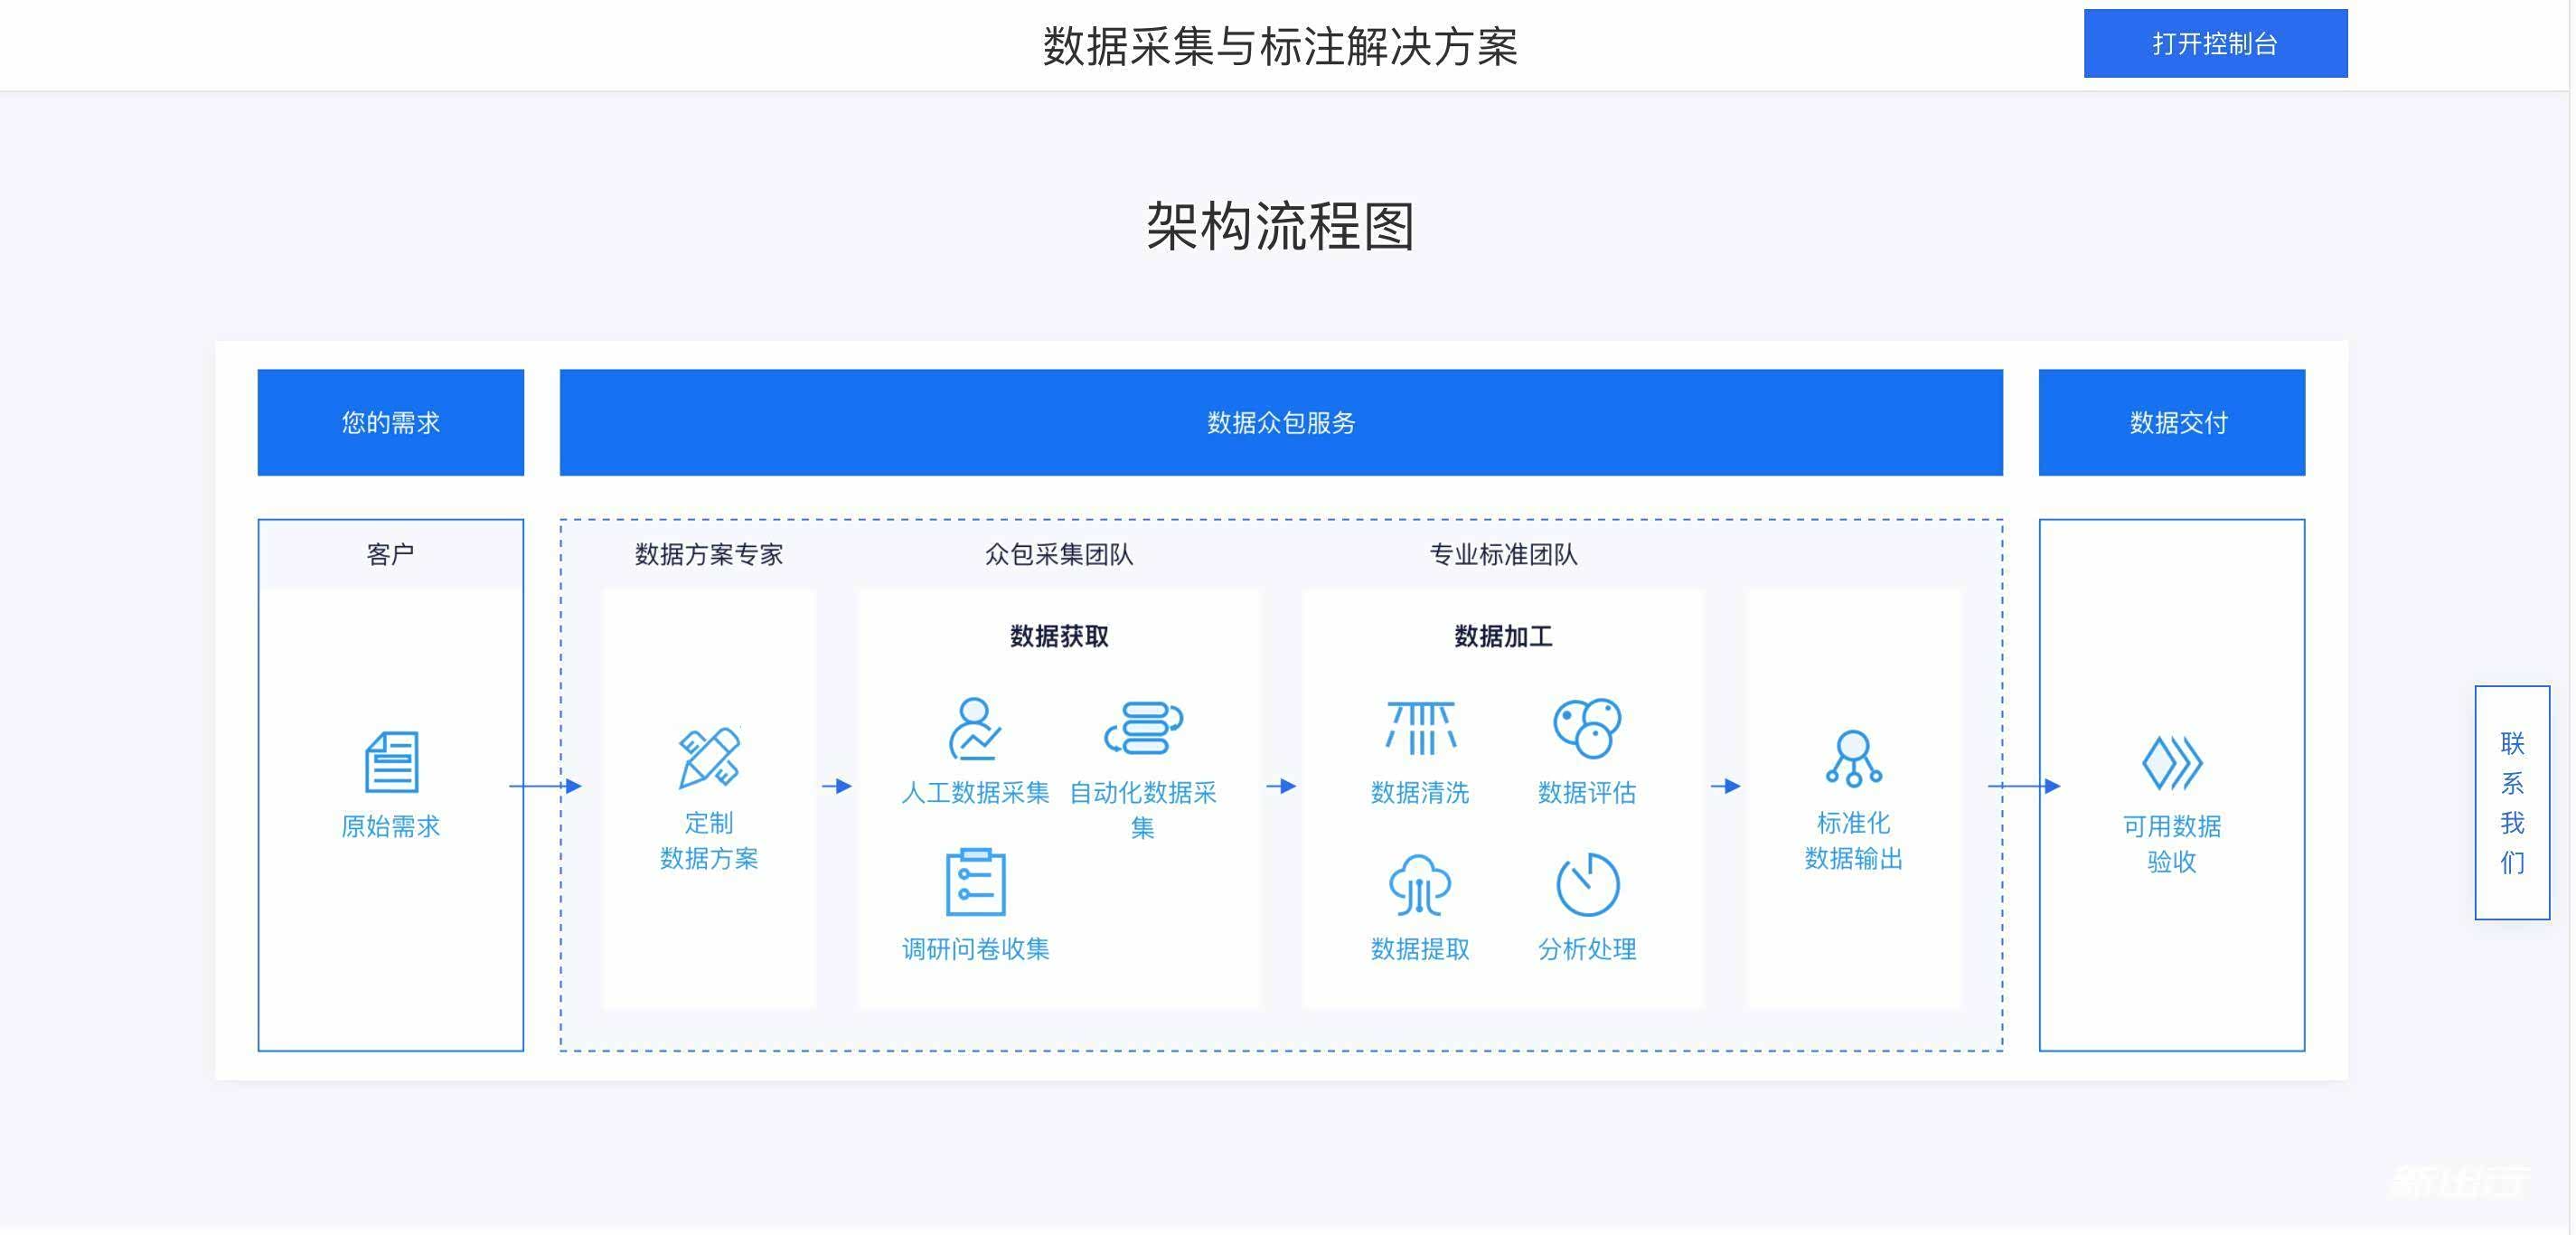Viewport: 2576px width, 1235px height.
Task: Select the 数据交付 header block
Action: [2171, 422]
